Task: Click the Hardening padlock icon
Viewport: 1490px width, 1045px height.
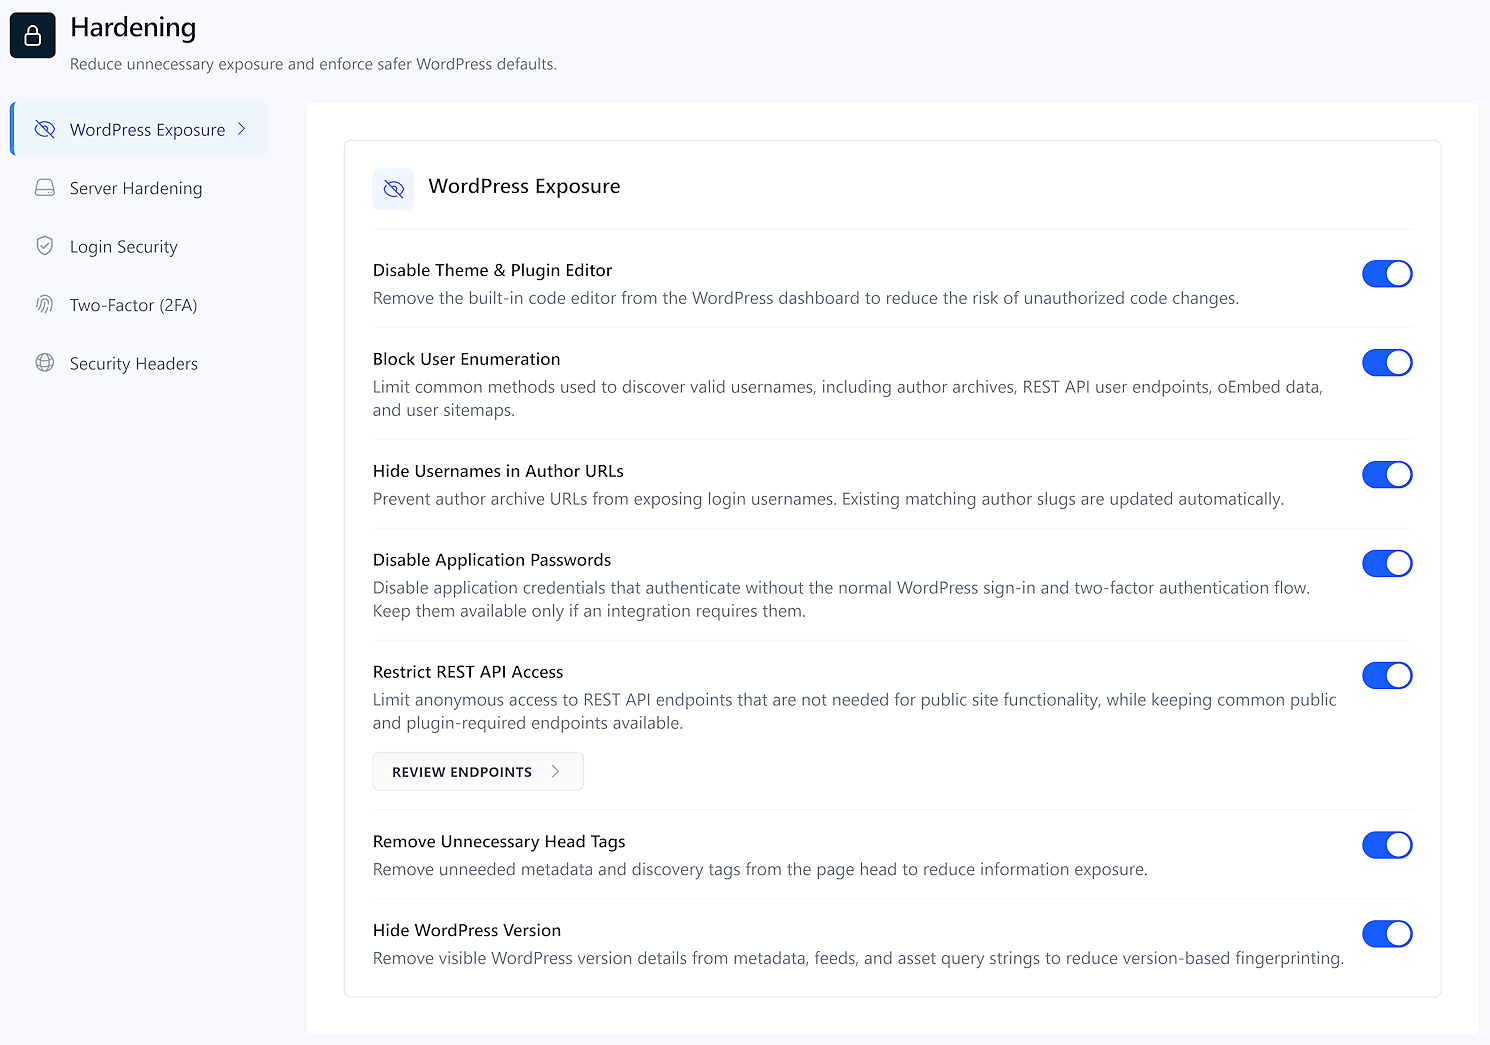Action: click(32, 35)
